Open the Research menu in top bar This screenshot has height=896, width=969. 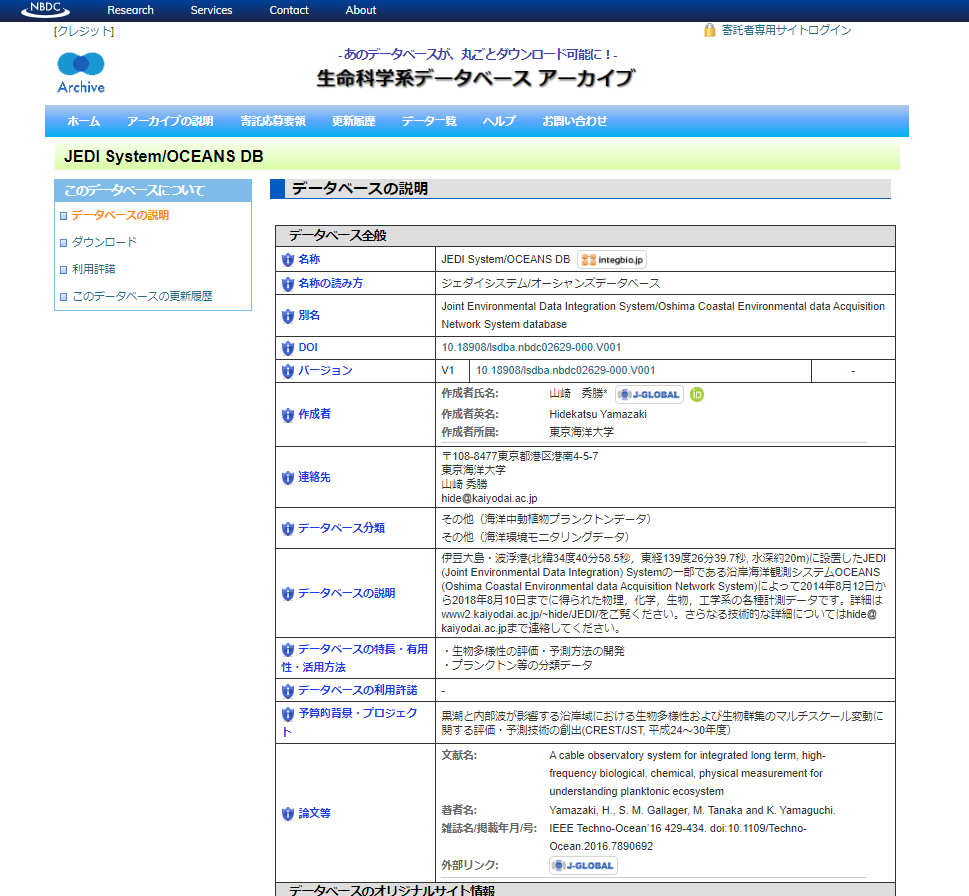click(130, 10)
